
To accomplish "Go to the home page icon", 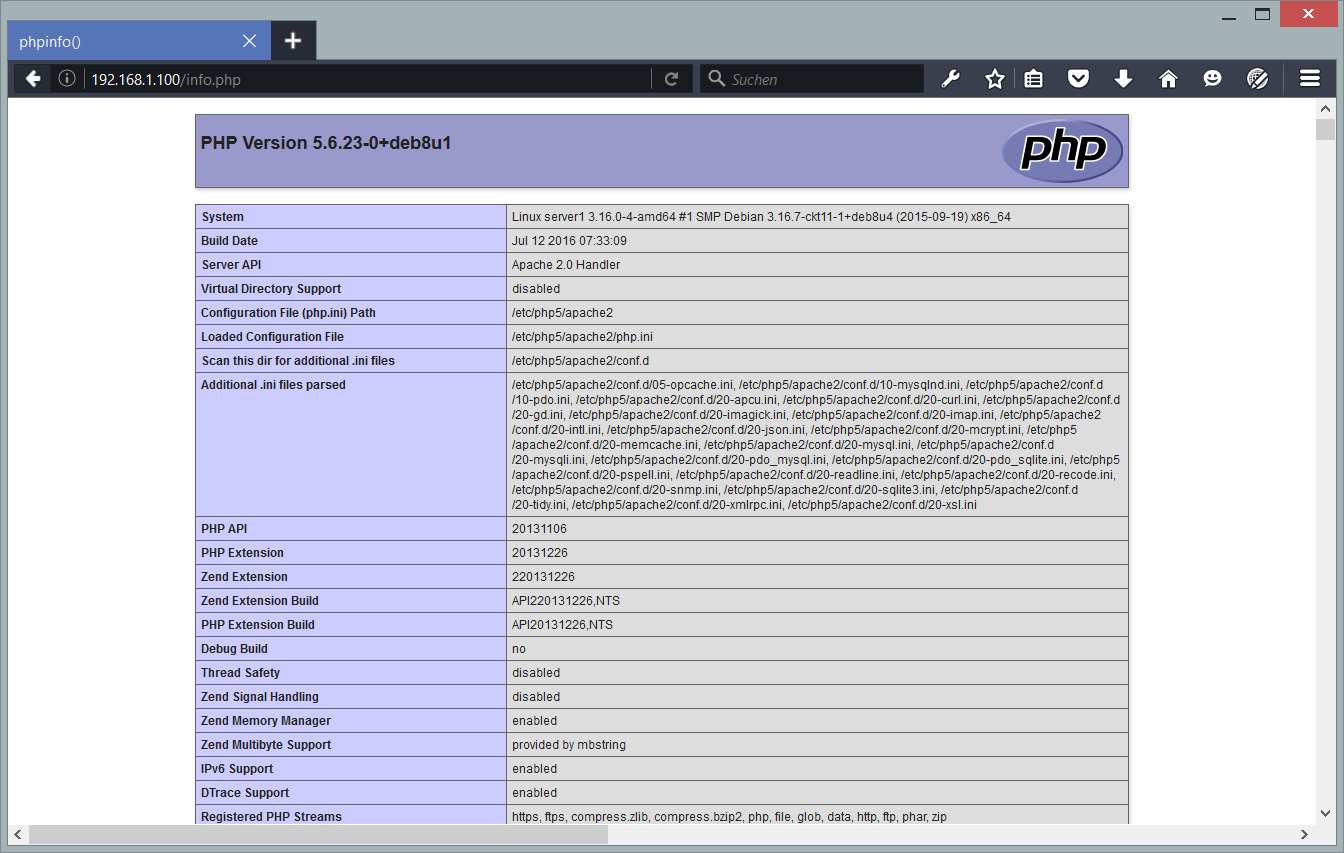I will point(1168,79).
